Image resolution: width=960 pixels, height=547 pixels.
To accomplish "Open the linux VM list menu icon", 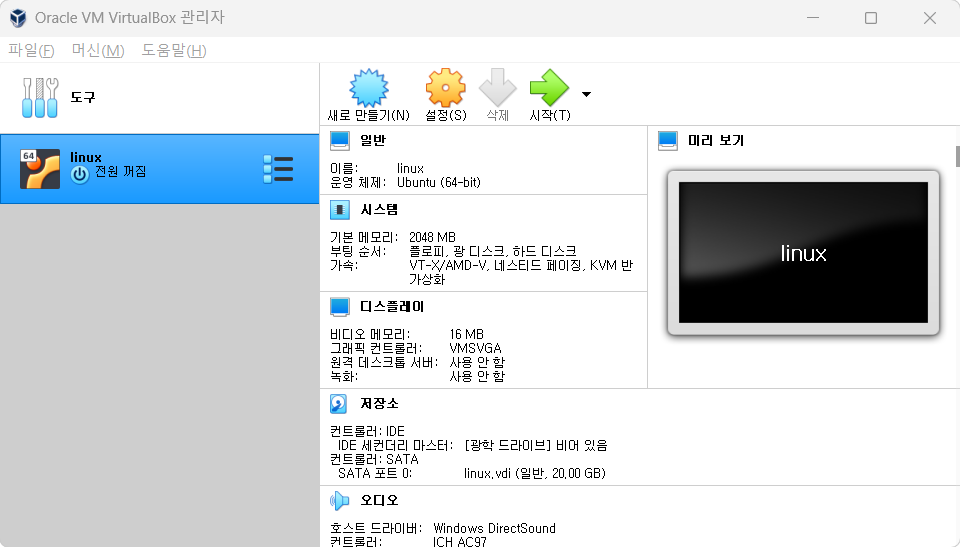I will click(x=278, y=169).
